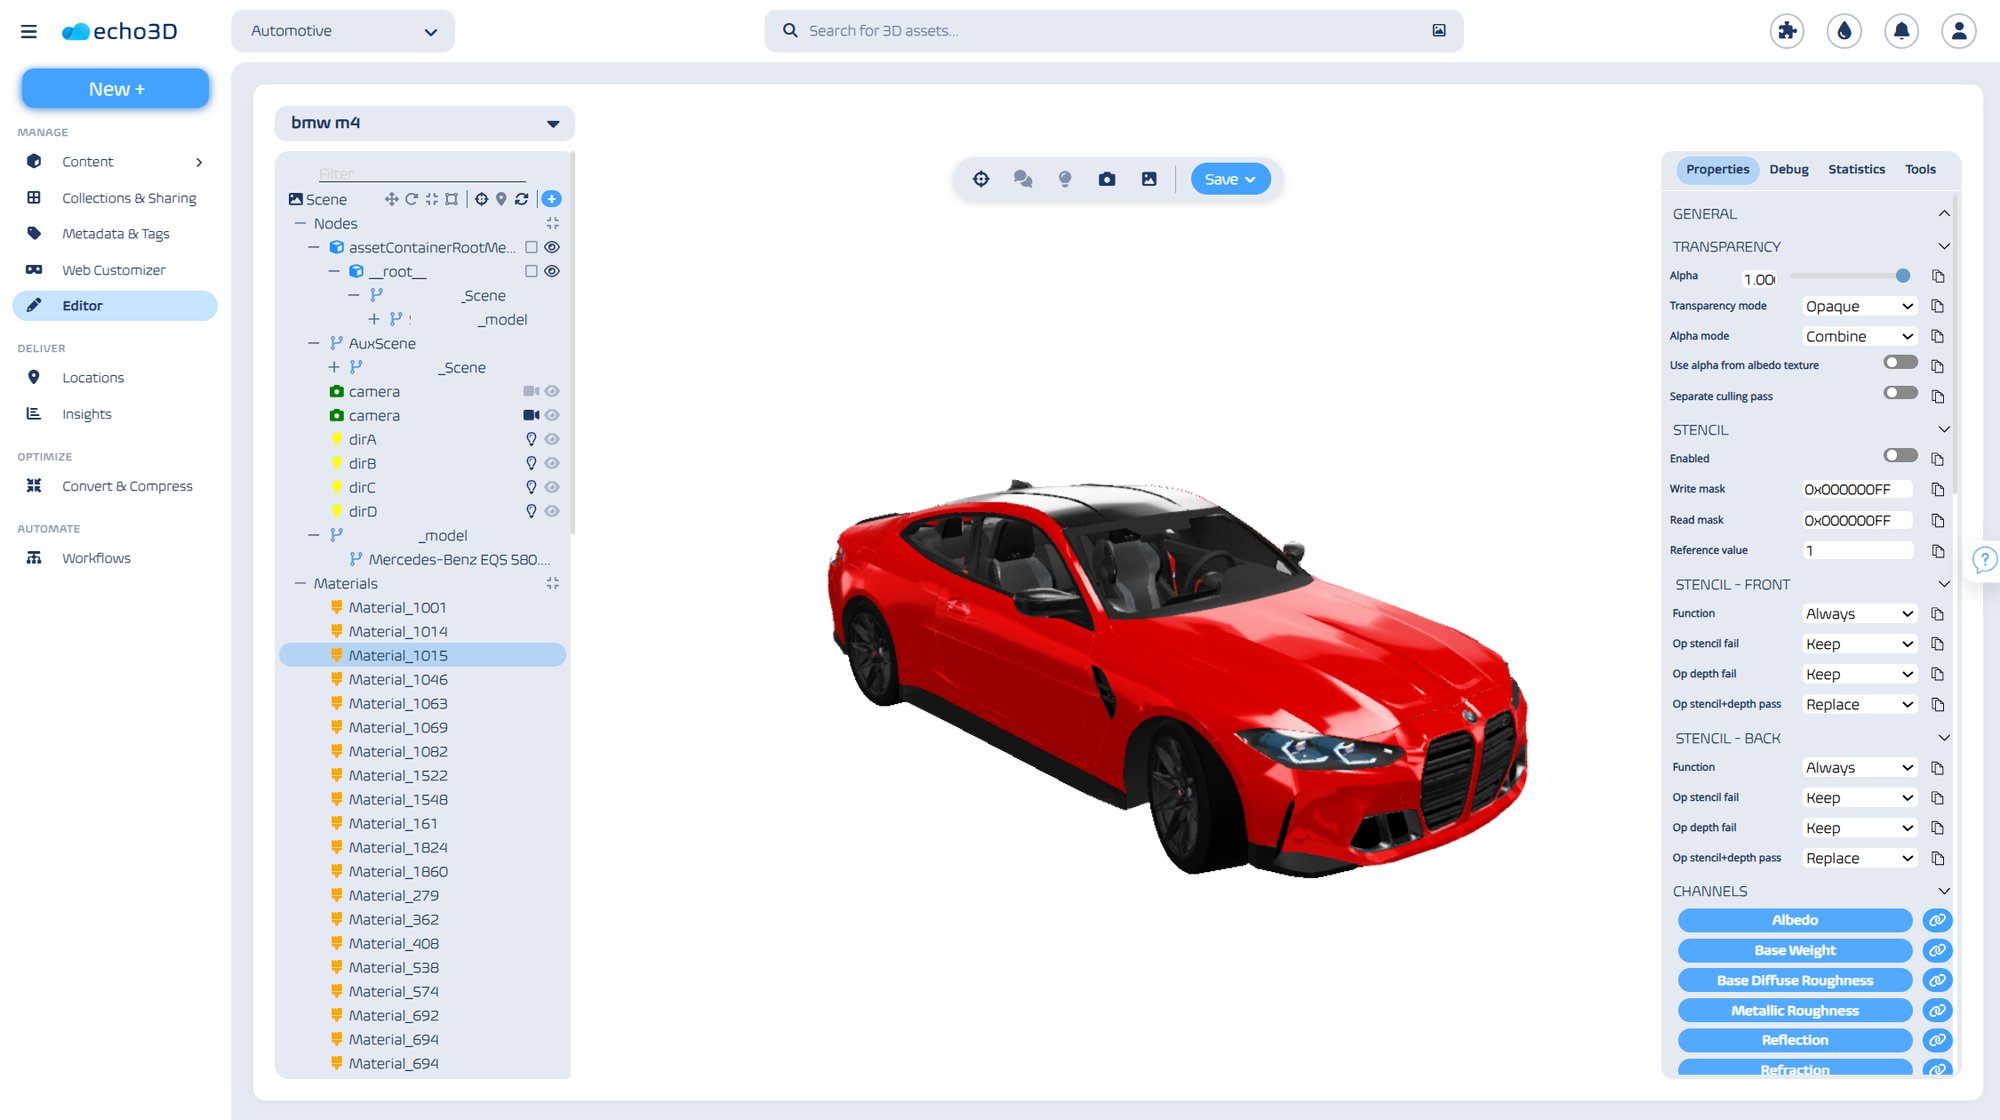Toggle Stencil Enabled switch
This screenshot has width=2000, height=1120.
tap(1900, 456)
